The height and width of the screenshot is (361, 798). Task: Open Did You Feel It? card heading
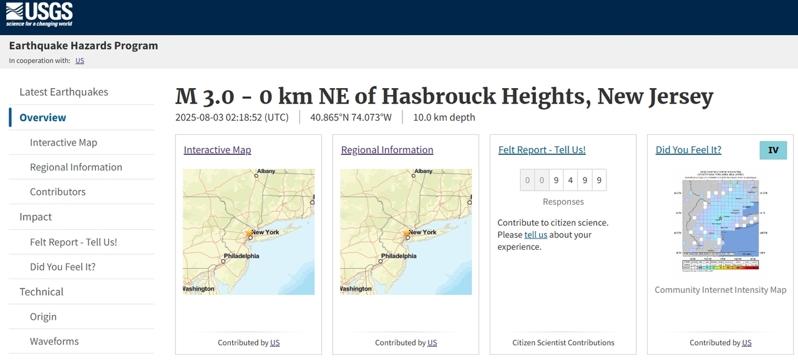pos(688,150)
